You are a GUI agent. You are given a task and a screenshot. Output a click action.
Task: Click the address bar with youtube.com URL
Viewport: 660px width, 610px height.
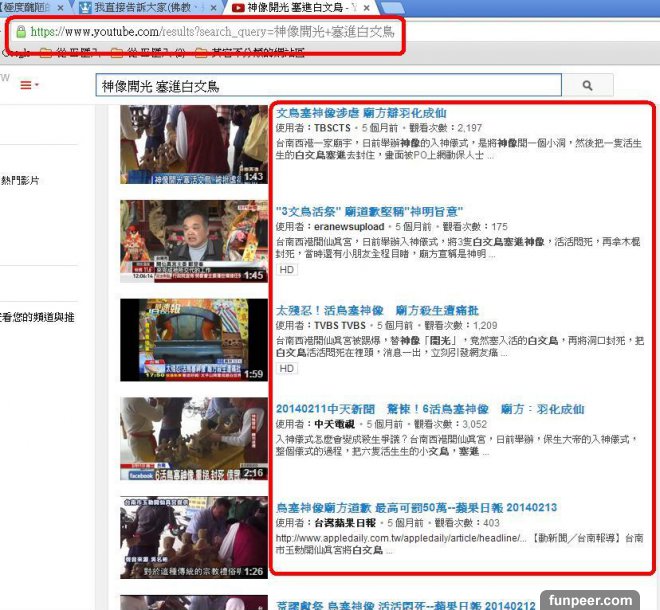click(210, 32)
